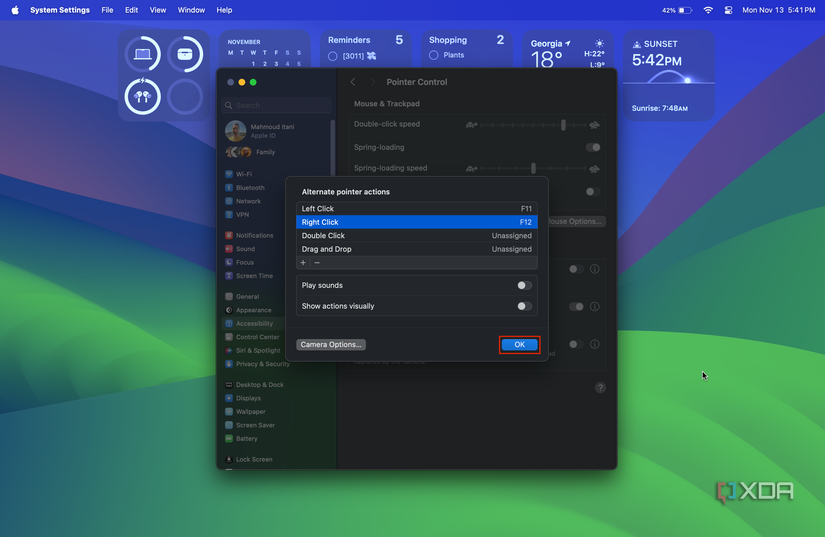Toggle Play sounds switch
Viewport: 825px width, 537px height.
[524, 285]
